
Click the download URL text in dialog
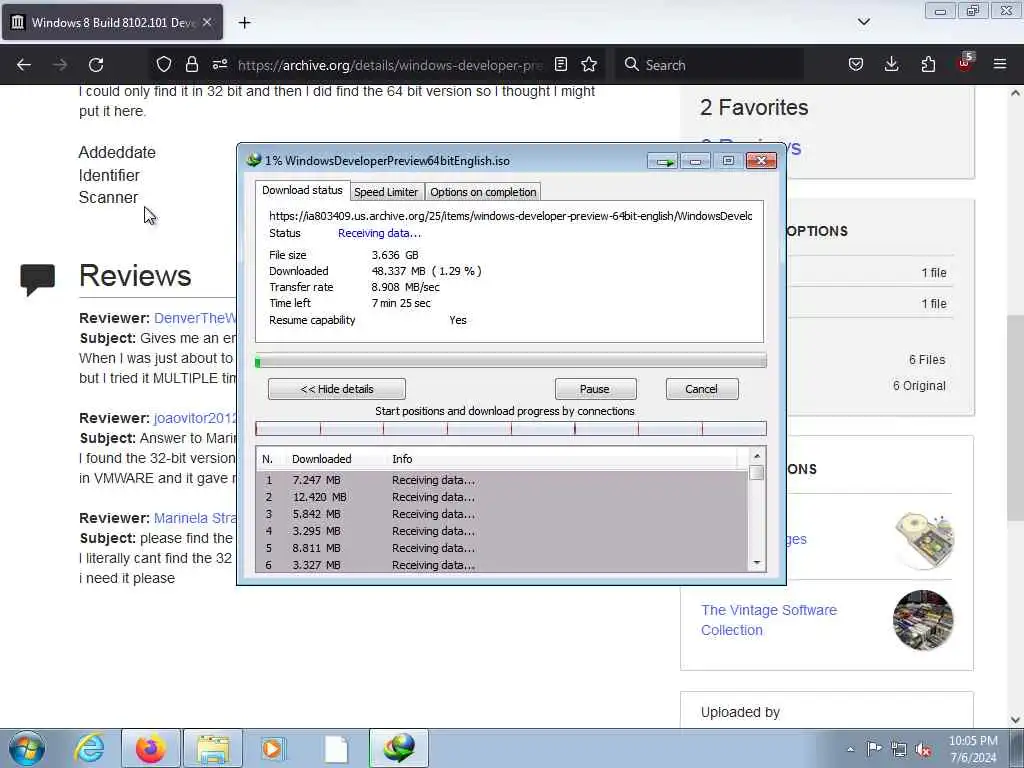click(x=511, y=216)
